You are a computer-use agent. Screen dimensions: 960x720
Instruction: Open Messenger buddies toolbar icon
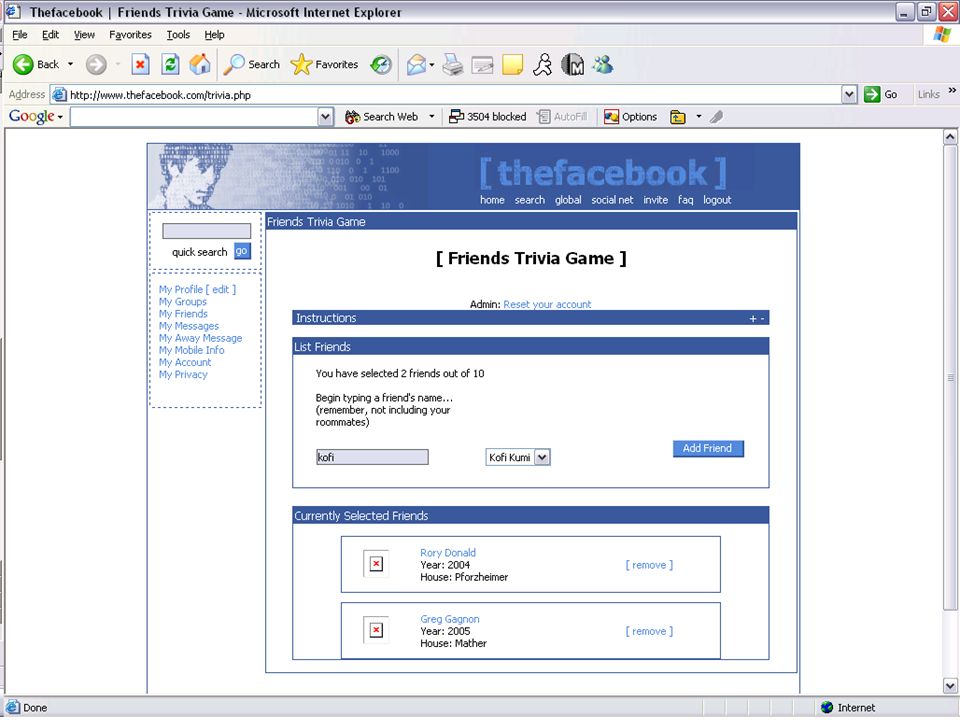tap(602, 64)
